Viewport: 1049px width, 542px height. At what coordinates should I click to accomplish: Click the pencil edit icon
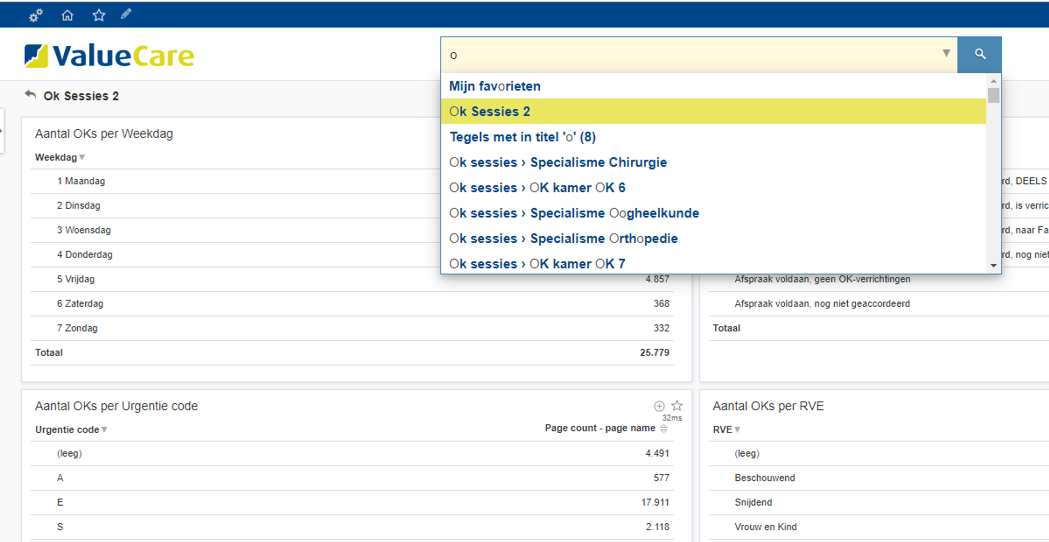tap(126, 15)
